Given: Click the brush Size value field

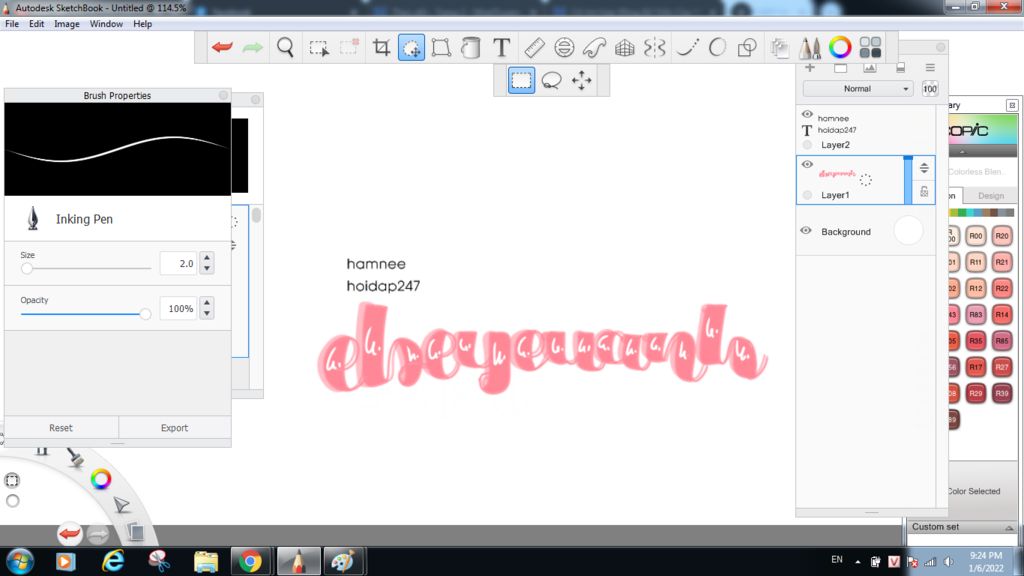Looking at the screenshot, I should pos(181,263).
